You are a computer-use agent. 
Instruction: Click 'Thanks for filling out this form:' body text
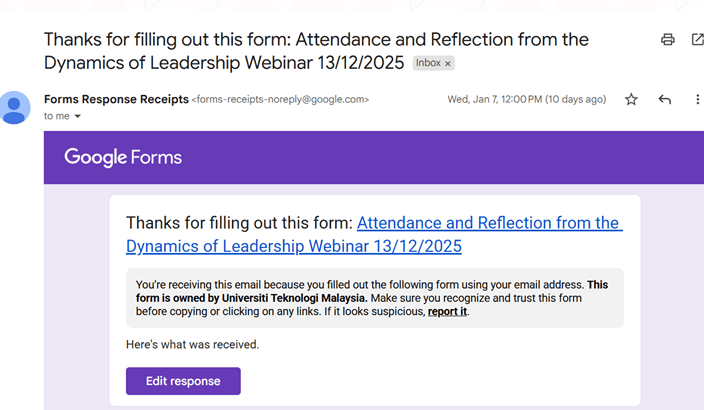coord(239,223)
